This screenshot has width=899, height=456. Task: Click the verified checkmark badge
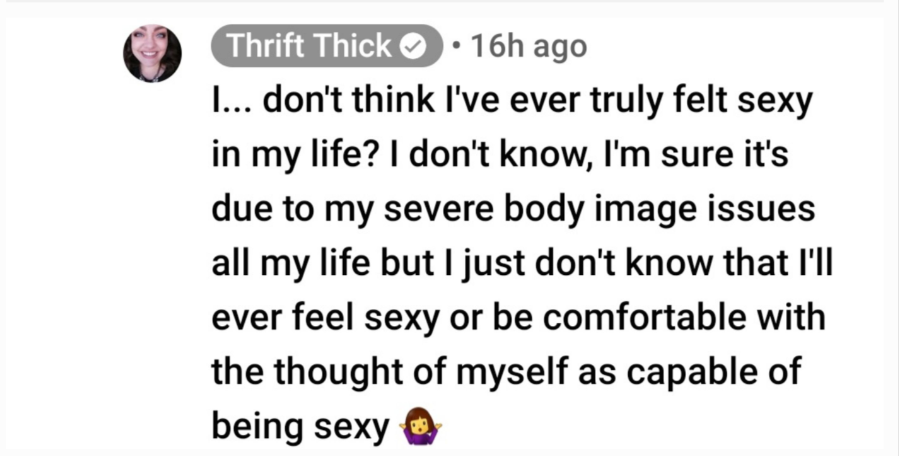(413, 47)
